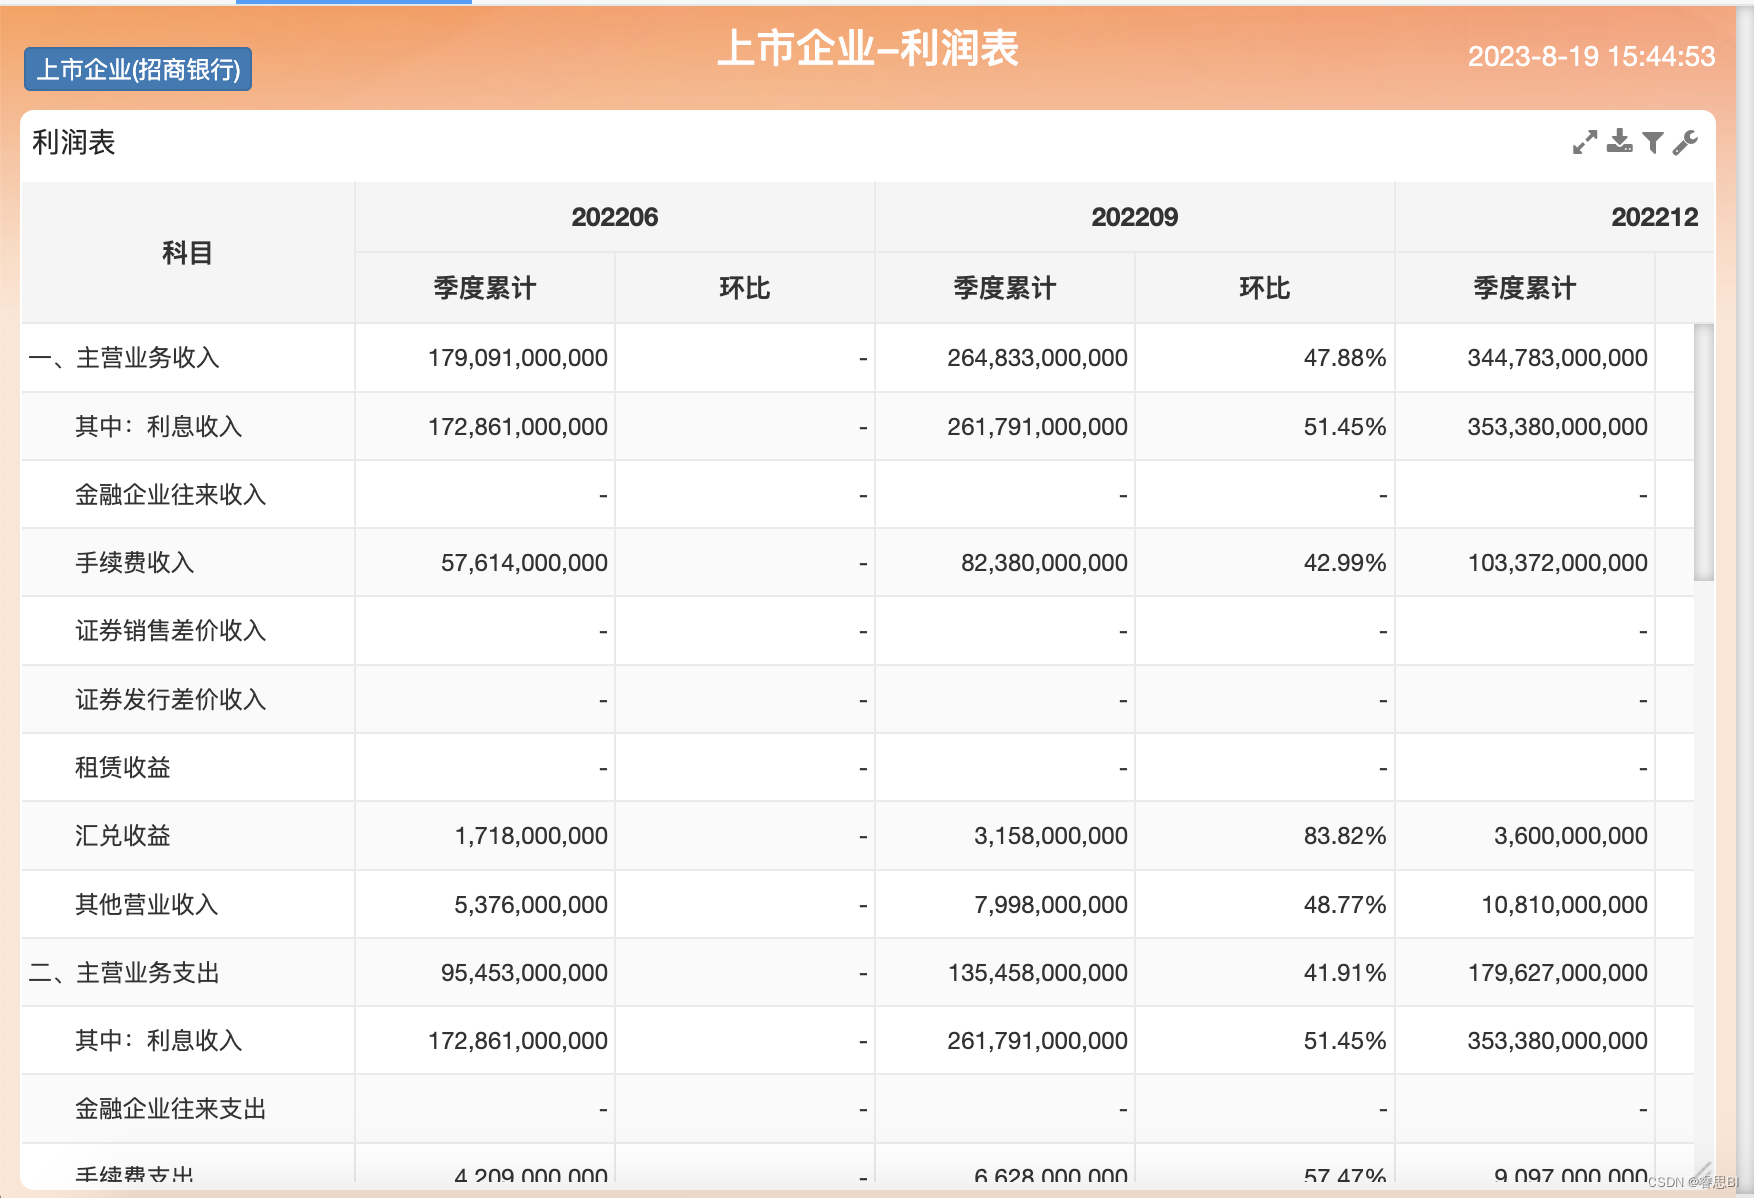
Task: Click the value 135,458,000,000
Action: coord(1038,973)
